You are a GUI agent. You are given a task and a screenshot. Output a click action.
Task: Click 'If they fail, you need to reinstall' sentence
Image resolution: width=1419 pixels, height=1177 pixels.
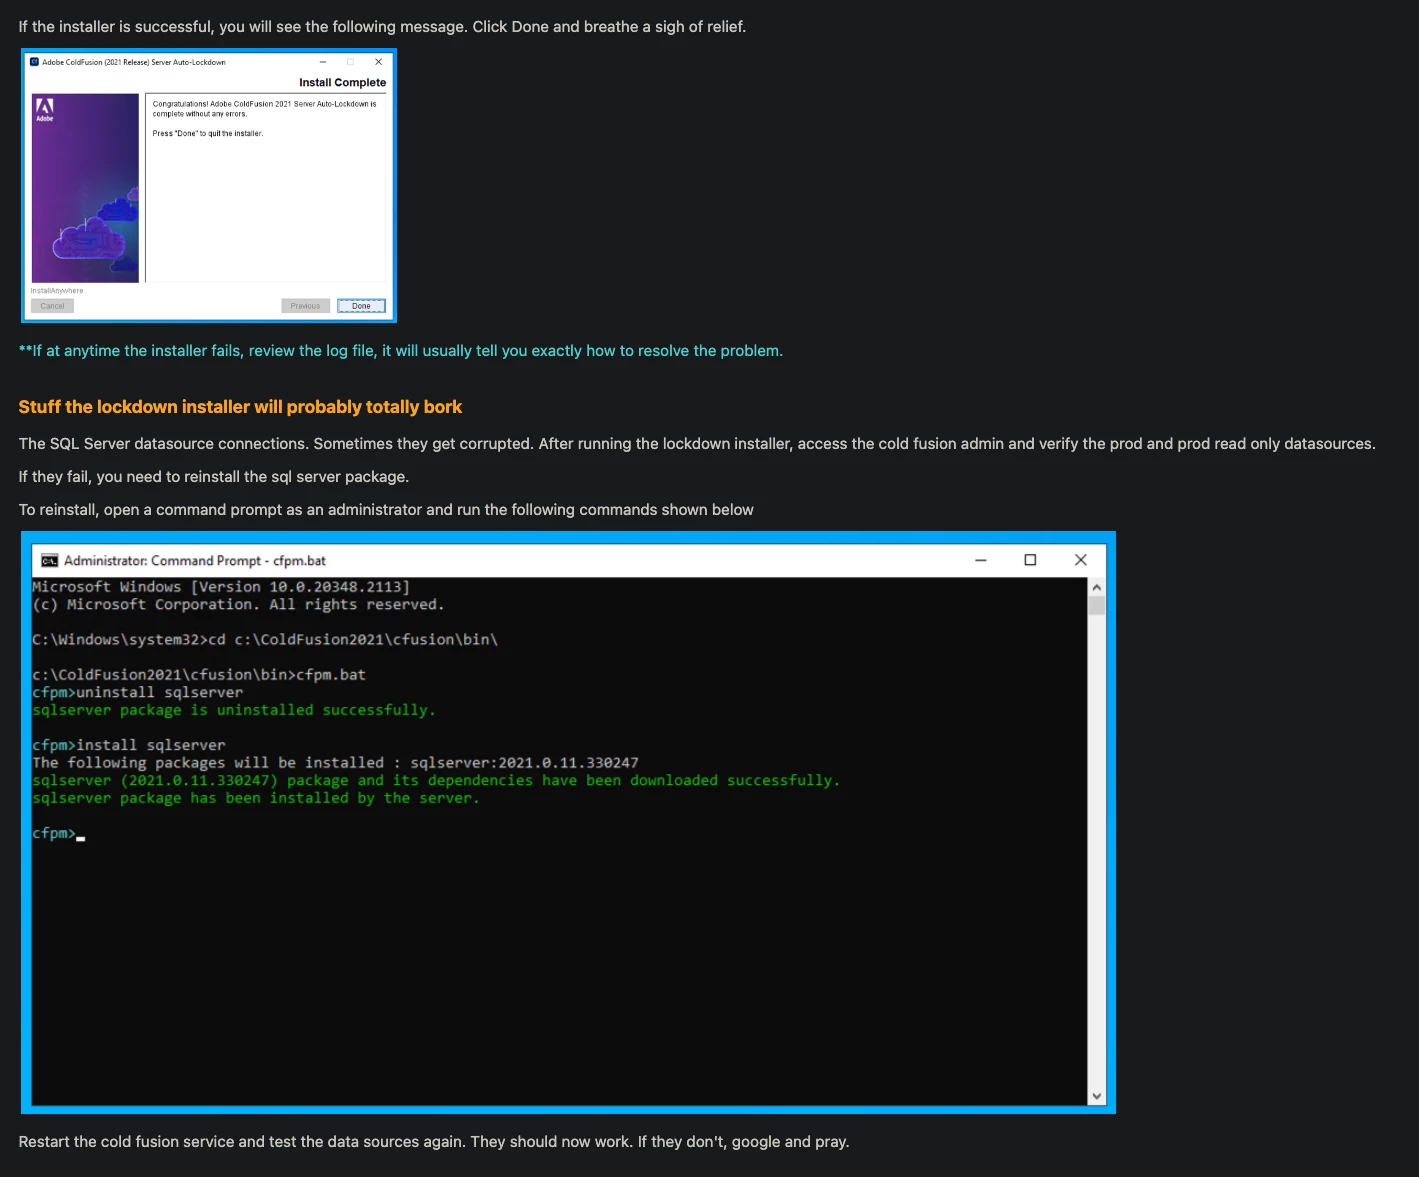(214, 477)
